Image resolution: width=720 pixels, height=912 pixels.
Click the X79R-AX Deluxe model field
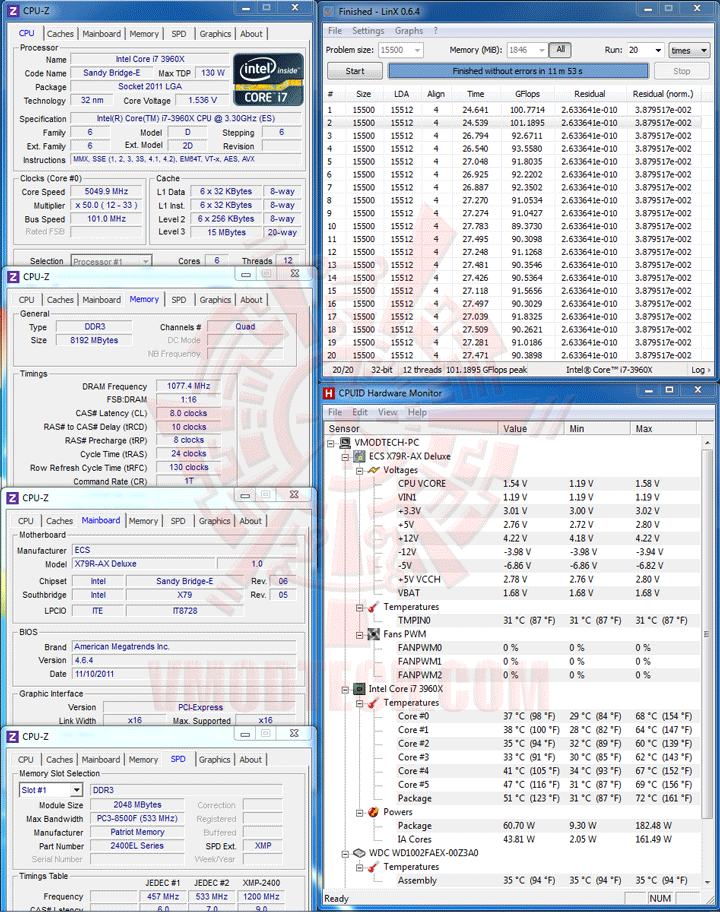click(x=144, y=564)
